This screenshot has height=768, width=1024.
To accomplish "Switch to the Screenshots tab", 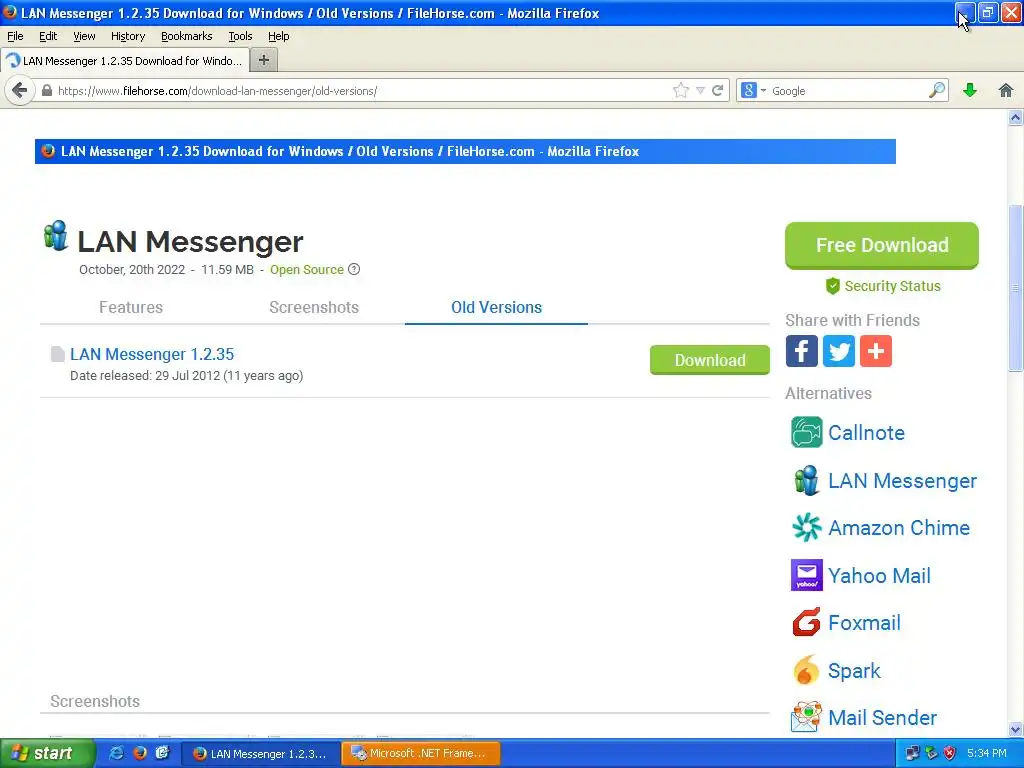I will point(314,307).
